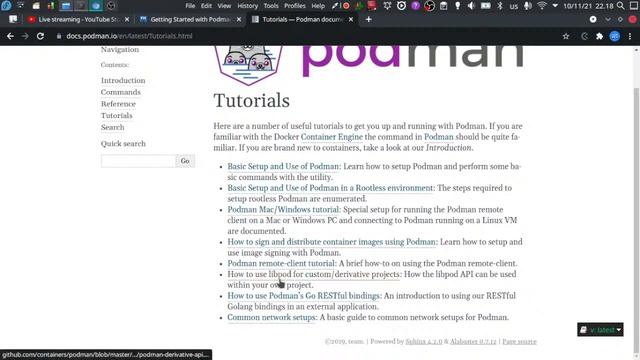640x360 pixels.
Task: Click the system volume speaker icon
Action: 471,6
